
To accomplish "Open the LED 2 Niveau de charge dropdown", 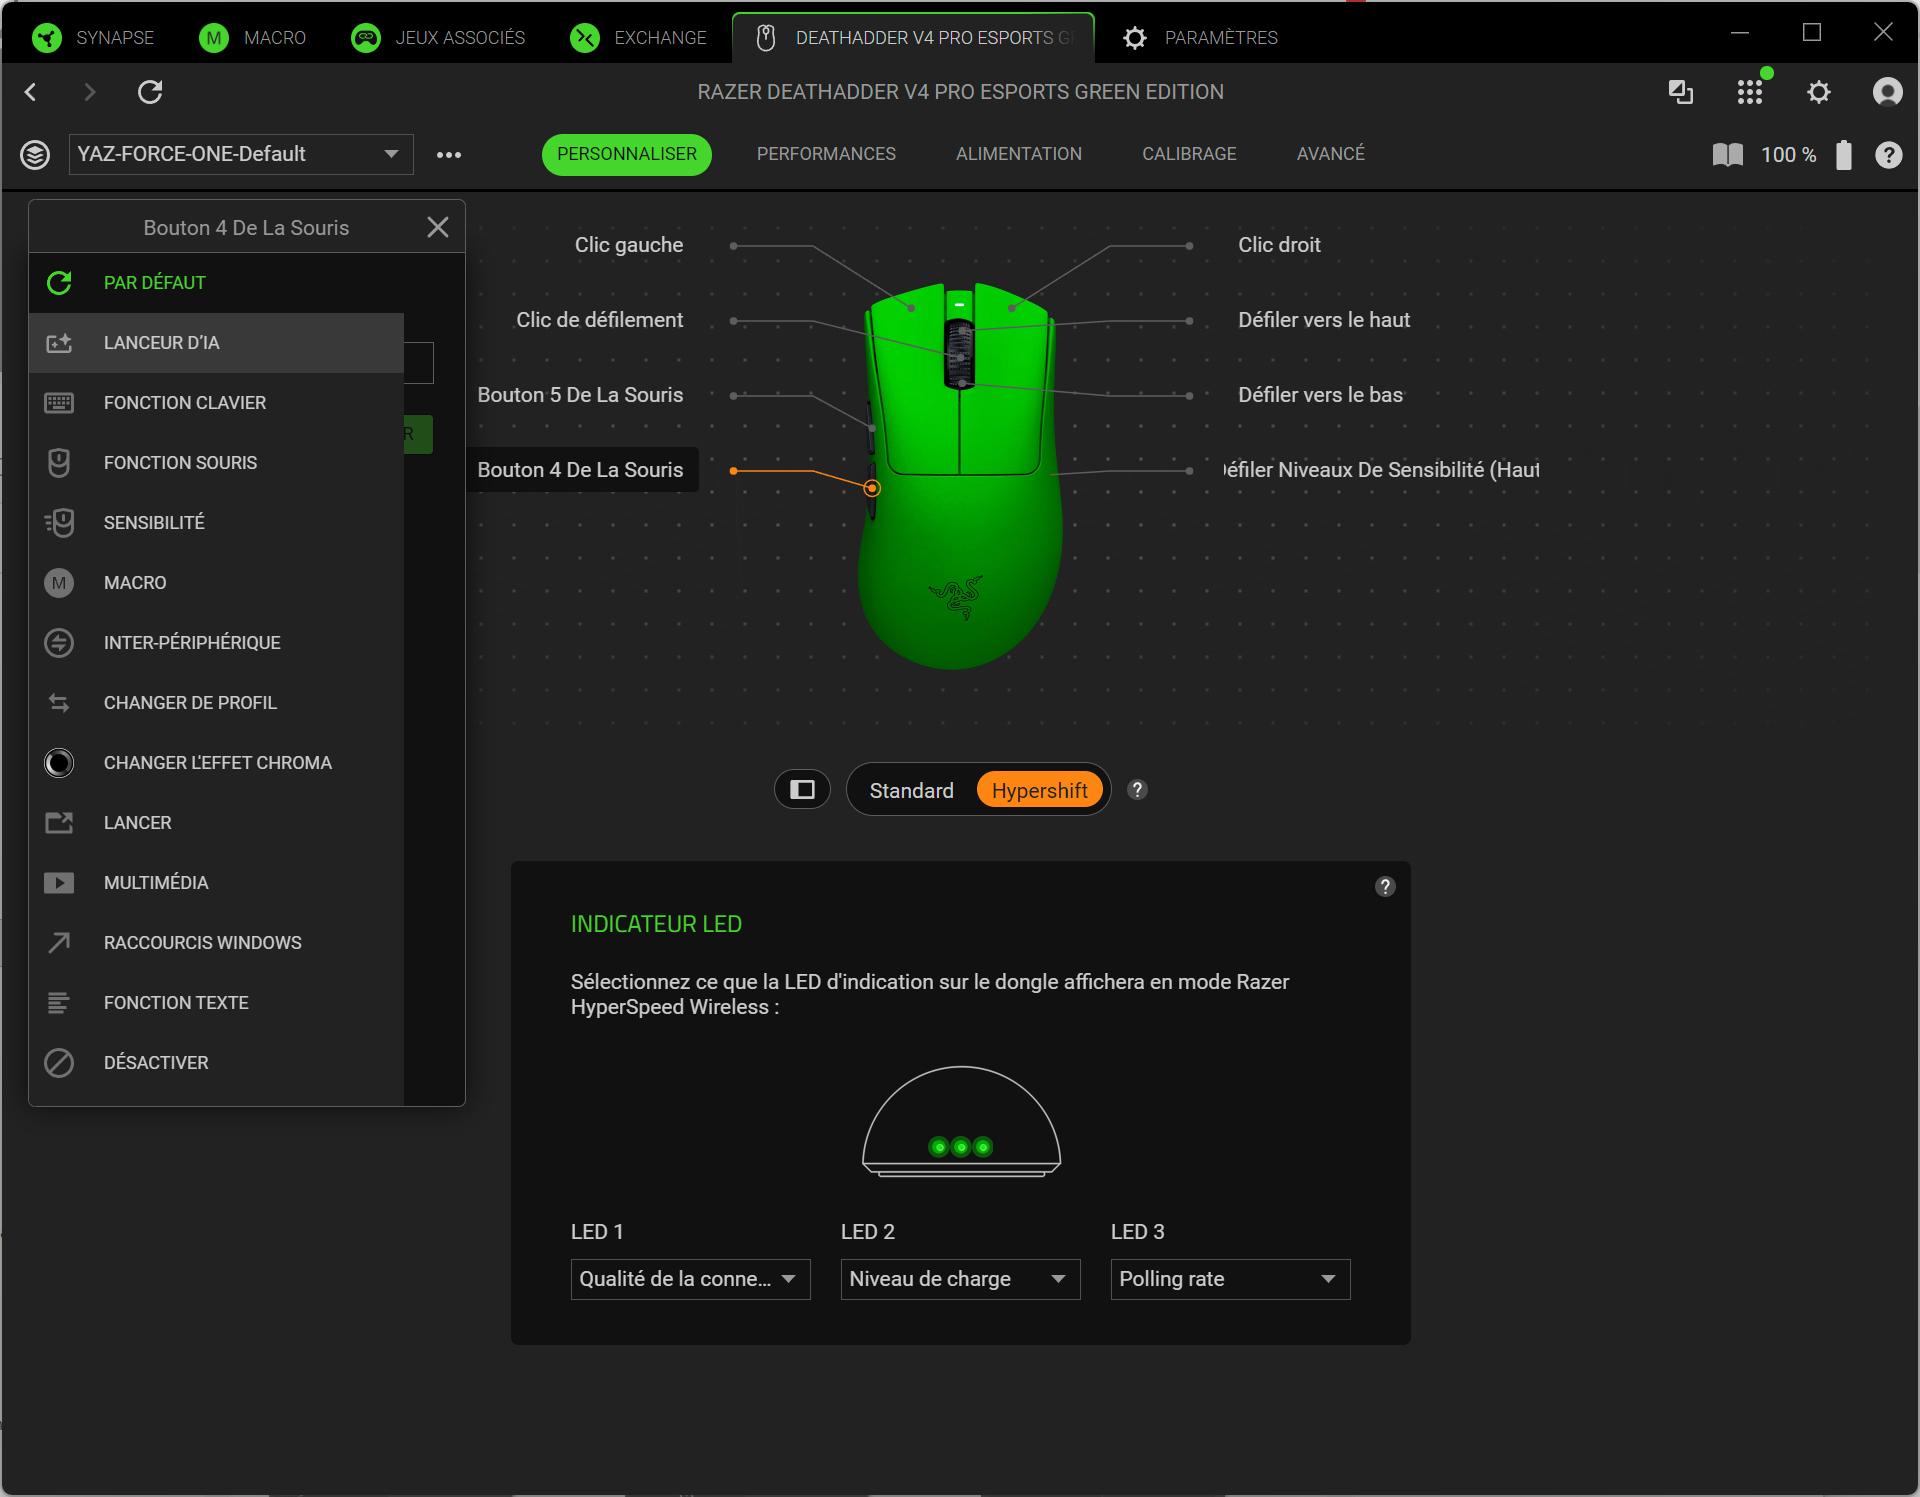I will coord(959,1279).
